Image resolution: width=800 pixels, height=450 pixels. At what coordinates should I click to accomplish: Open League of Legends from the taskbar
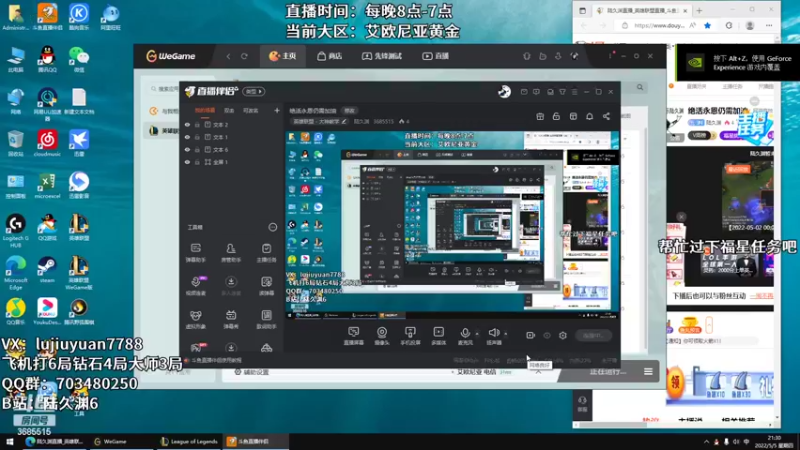click(x=188, y=442)
